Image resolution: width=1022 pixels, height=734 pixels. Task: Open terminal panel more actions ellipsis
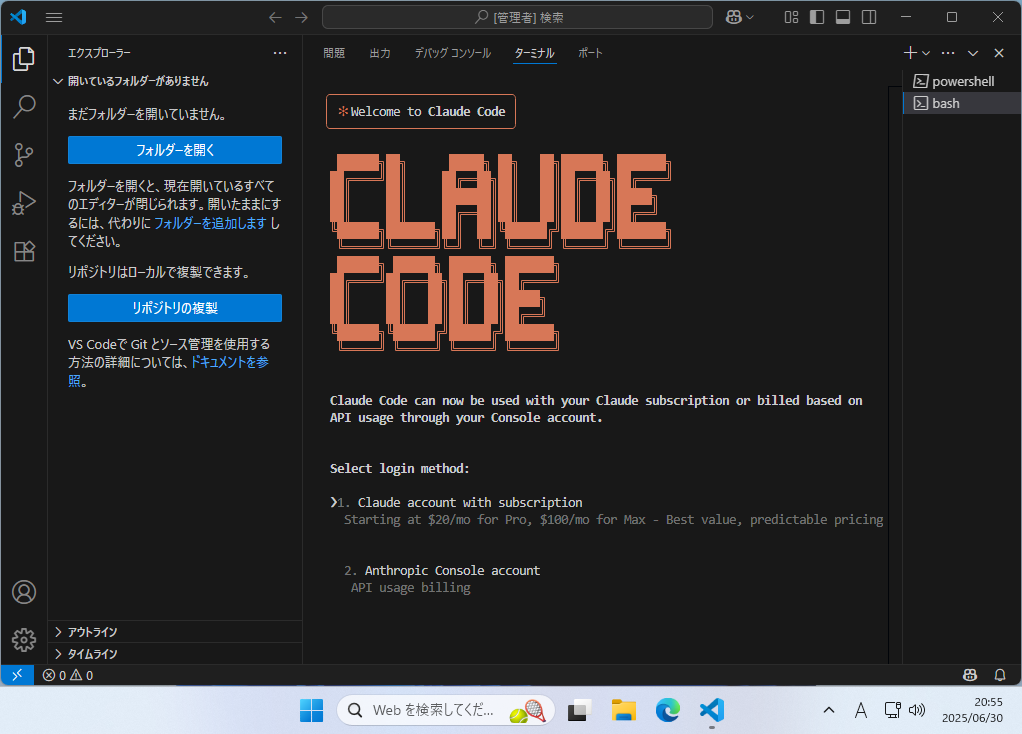(948, 53)
